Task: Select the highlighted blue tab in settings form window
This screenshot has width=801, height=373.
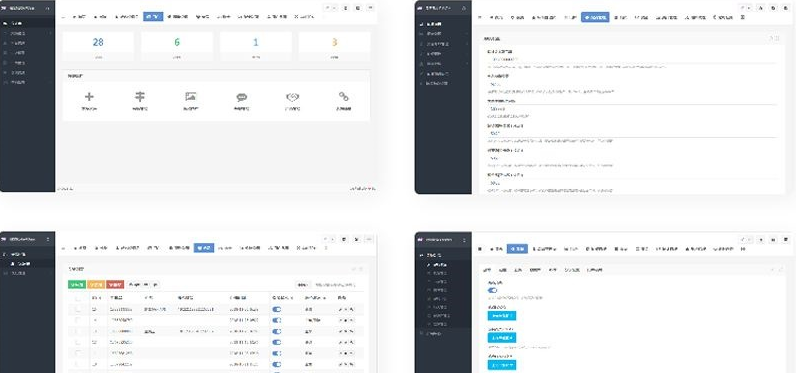Action: pyautogui.click(x=595, y=17)
